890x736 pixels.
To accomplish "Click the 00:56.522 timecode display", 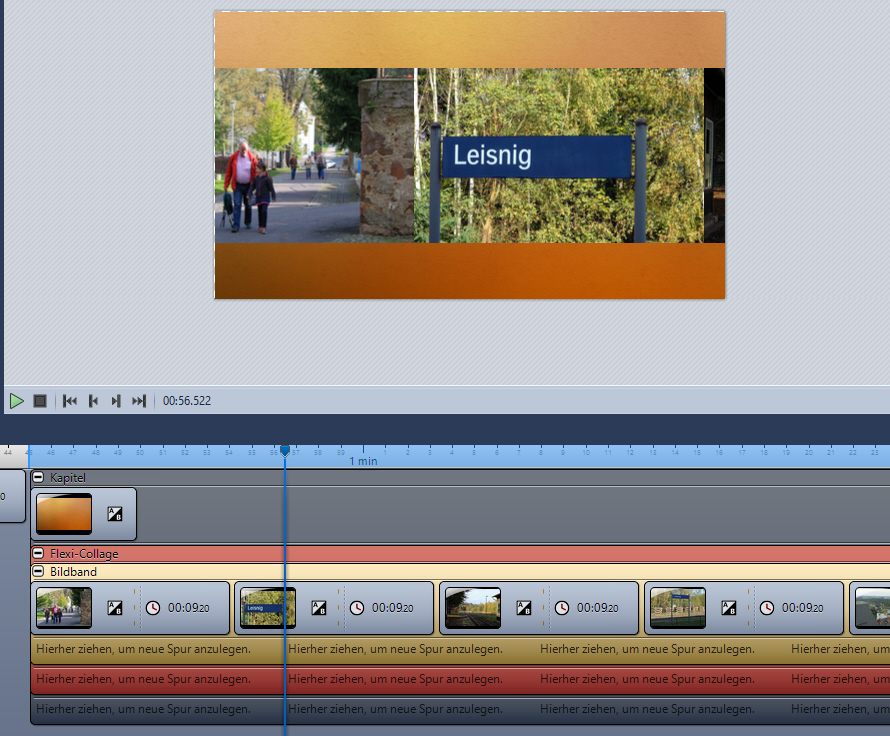I will pos(187,401).
